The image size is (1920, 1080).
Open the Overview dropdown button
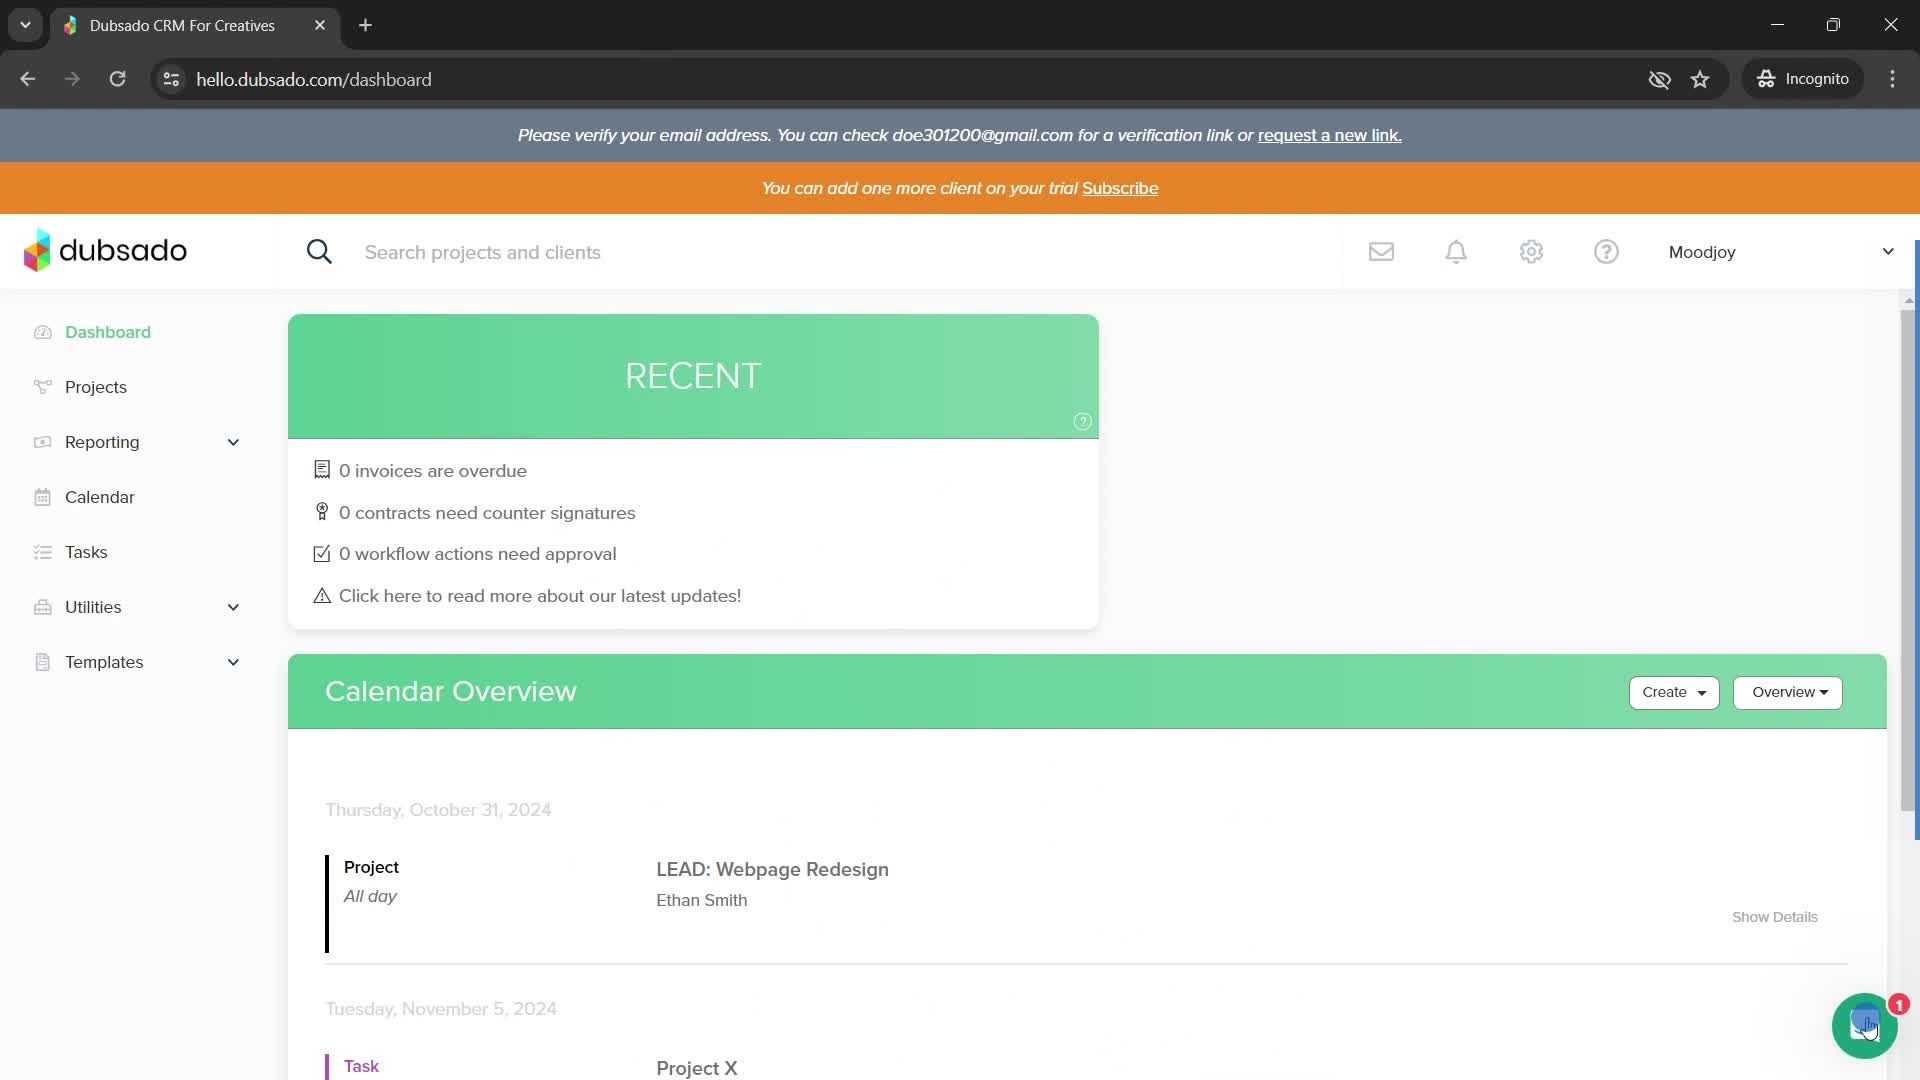1788,692
